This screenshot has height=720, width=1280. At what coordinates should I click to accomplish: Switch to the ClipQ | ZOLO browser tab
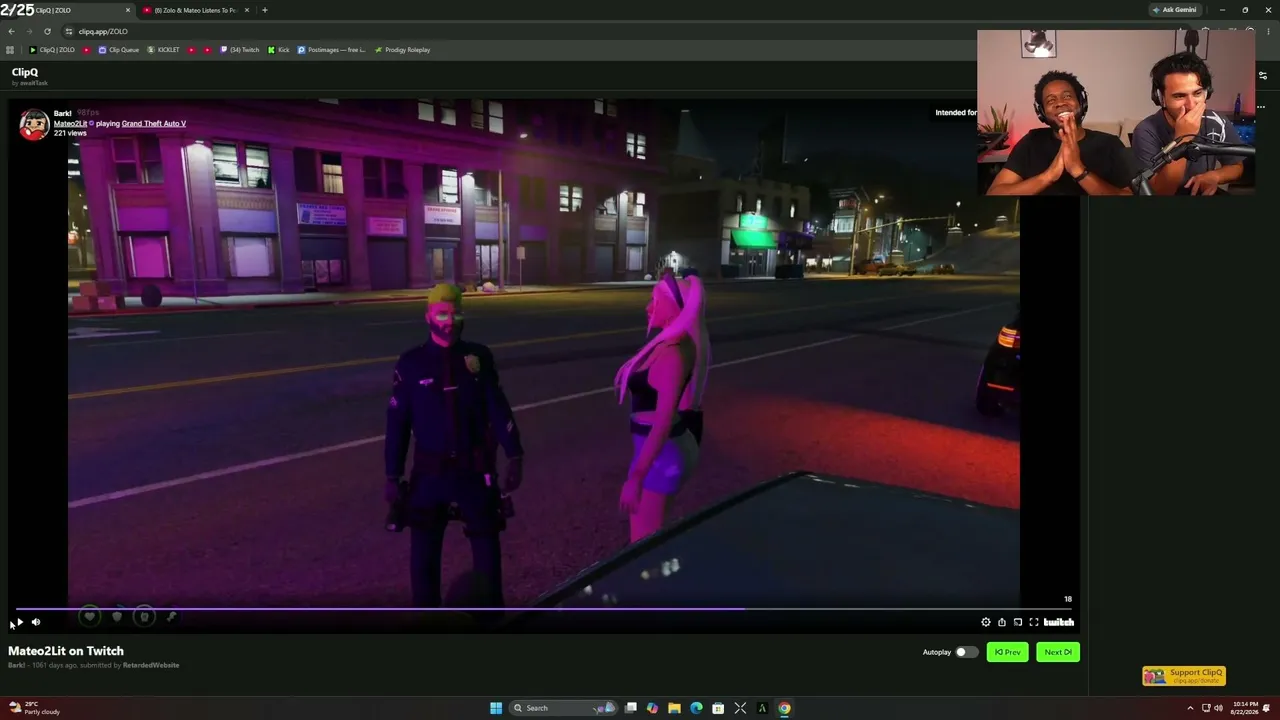68,10
